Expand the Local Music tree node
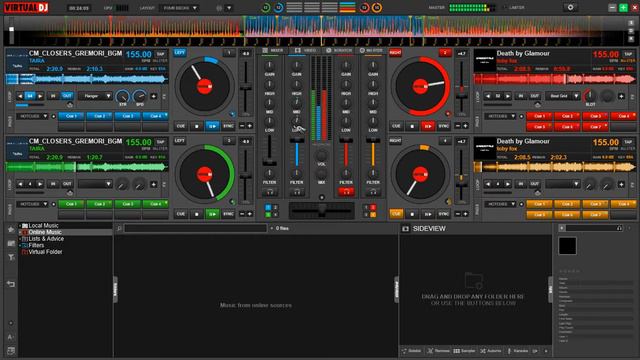 [20, 226]
